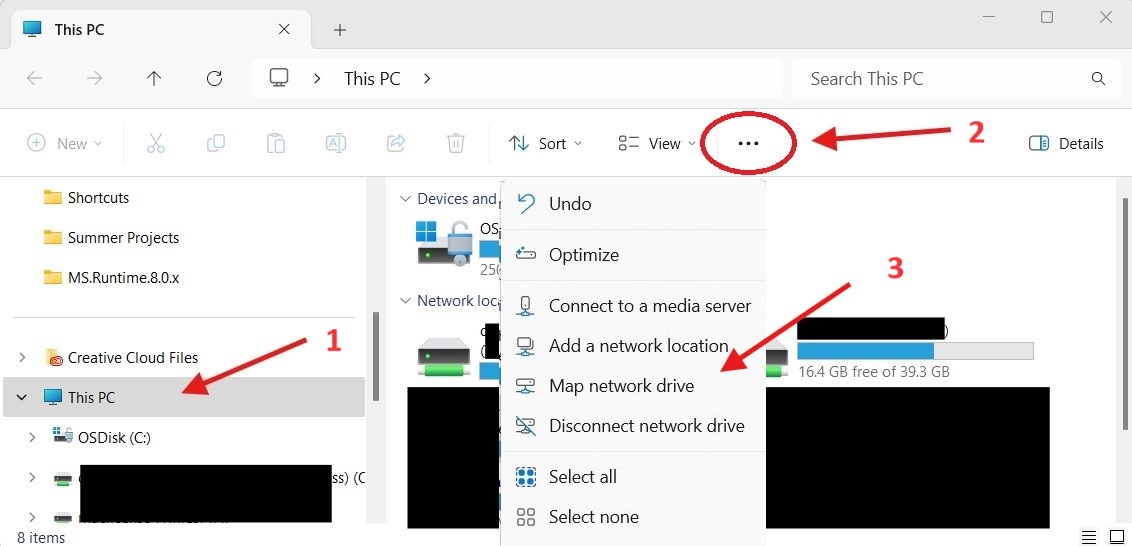Switch to details list view icon
This screenshot has height=546, width=1132.
1089,537
